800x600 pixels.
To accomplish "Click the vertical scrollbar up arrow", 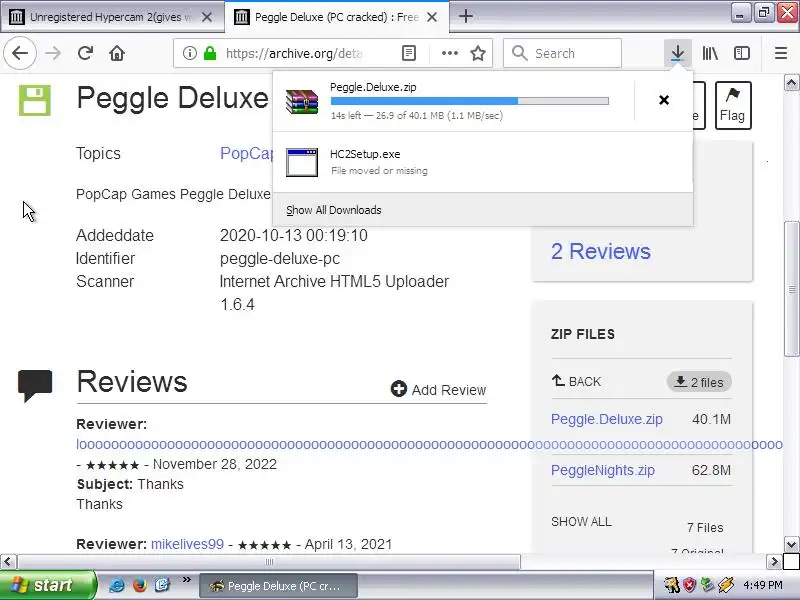I will tap(791, 82).
